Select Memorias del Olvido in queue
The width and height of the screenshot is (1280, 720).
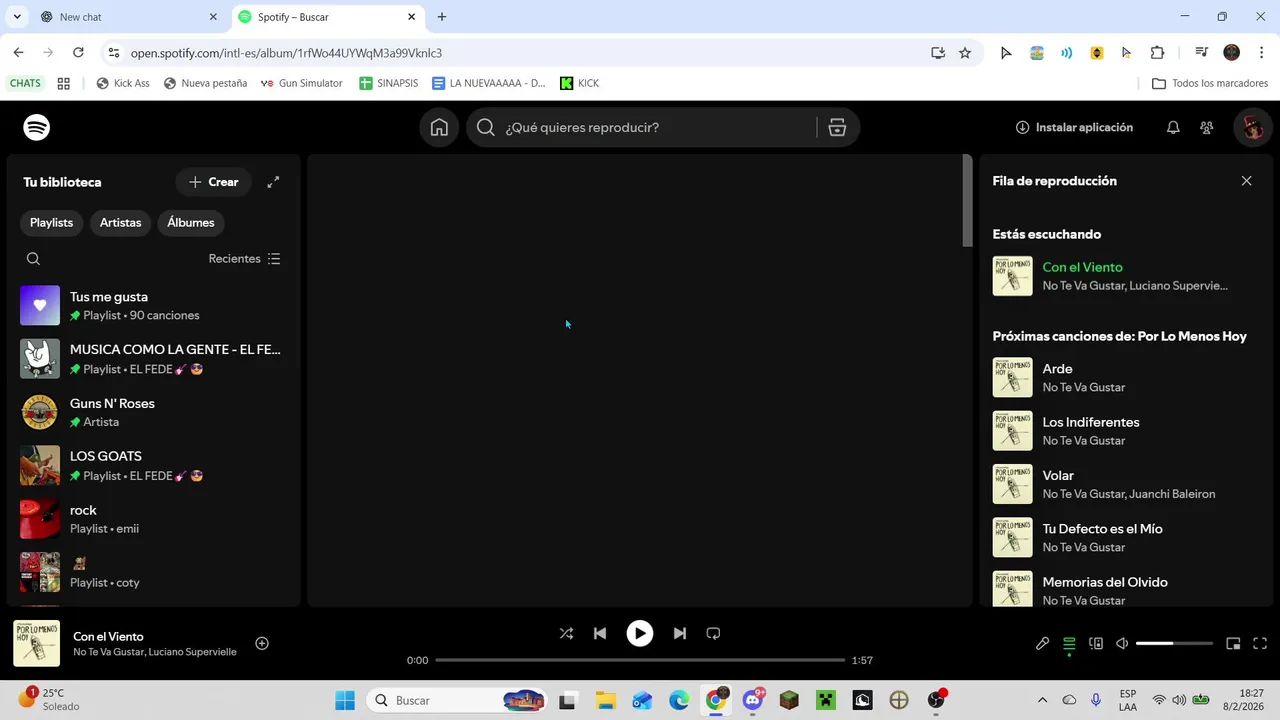point(1126,590)
